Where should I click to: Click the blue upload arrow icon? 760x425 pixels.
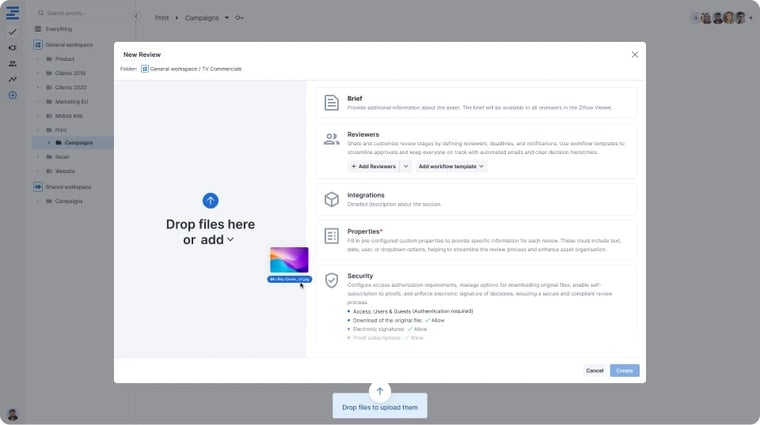pyautogui.click(x=210, y=200)
